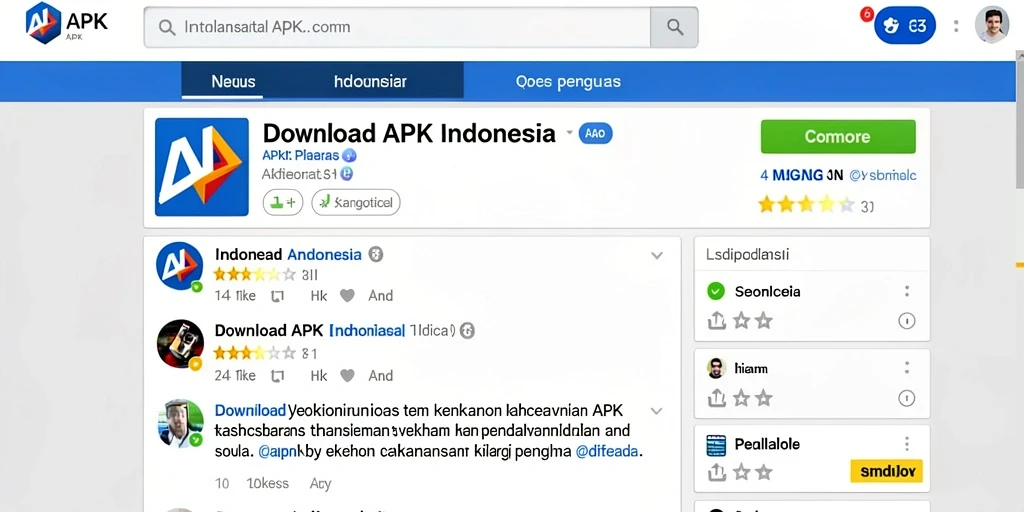Click the green Comore button
The height and width of the screenshot is (512, 1024).
click(x=838, y=136)
